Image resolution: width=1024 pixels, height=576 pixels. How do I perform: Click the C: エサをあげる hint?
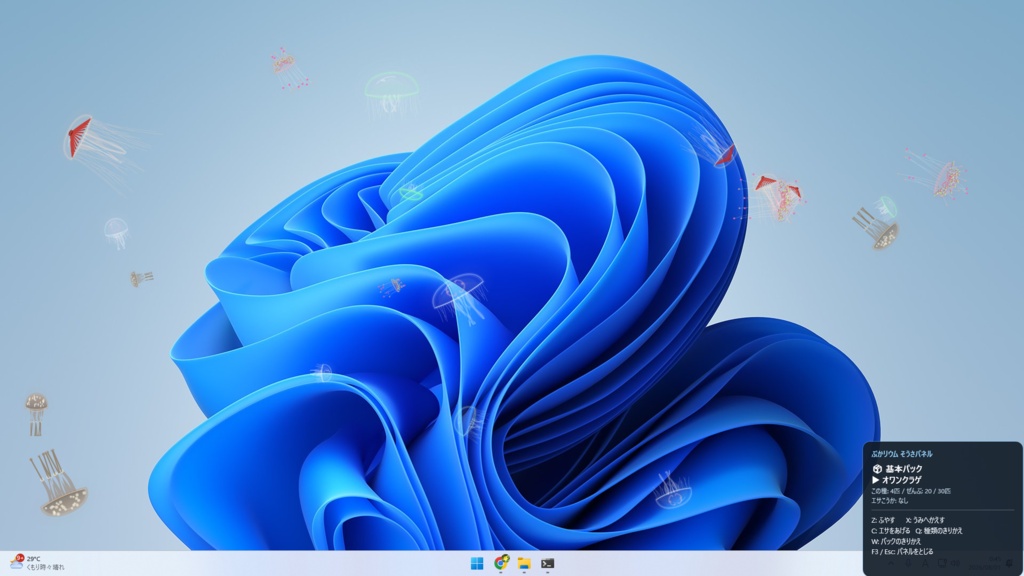890,531
